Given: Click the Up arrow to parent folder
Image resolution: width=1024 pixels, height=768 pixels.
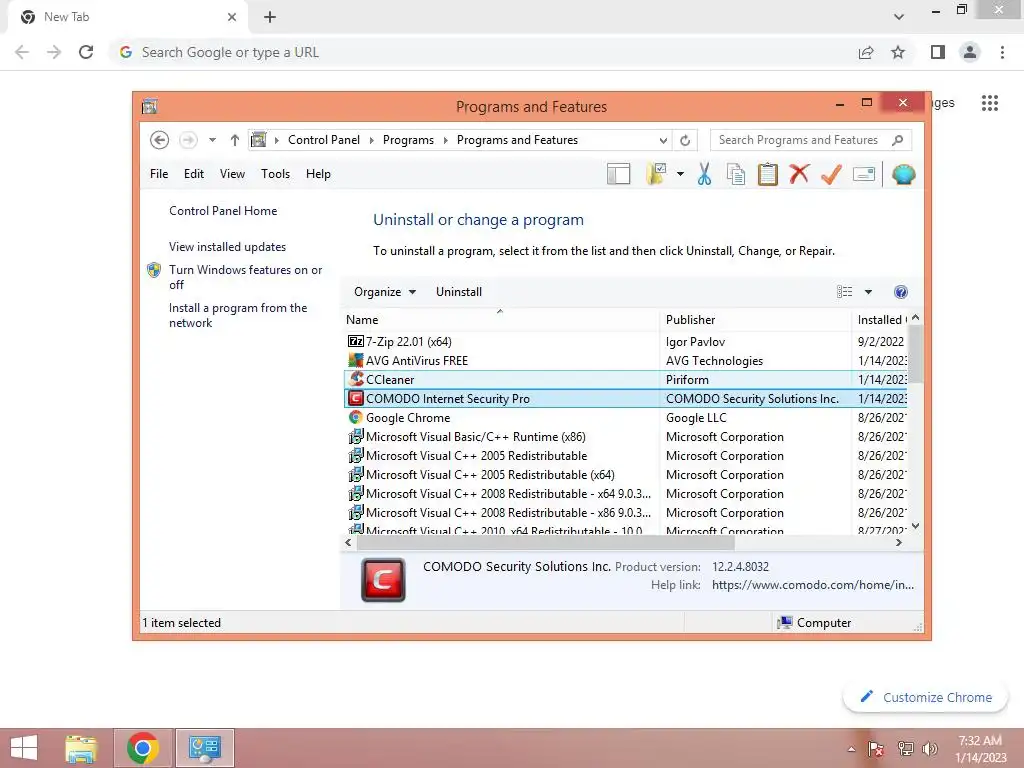Looking at the screenshot, I should (234, 140).
